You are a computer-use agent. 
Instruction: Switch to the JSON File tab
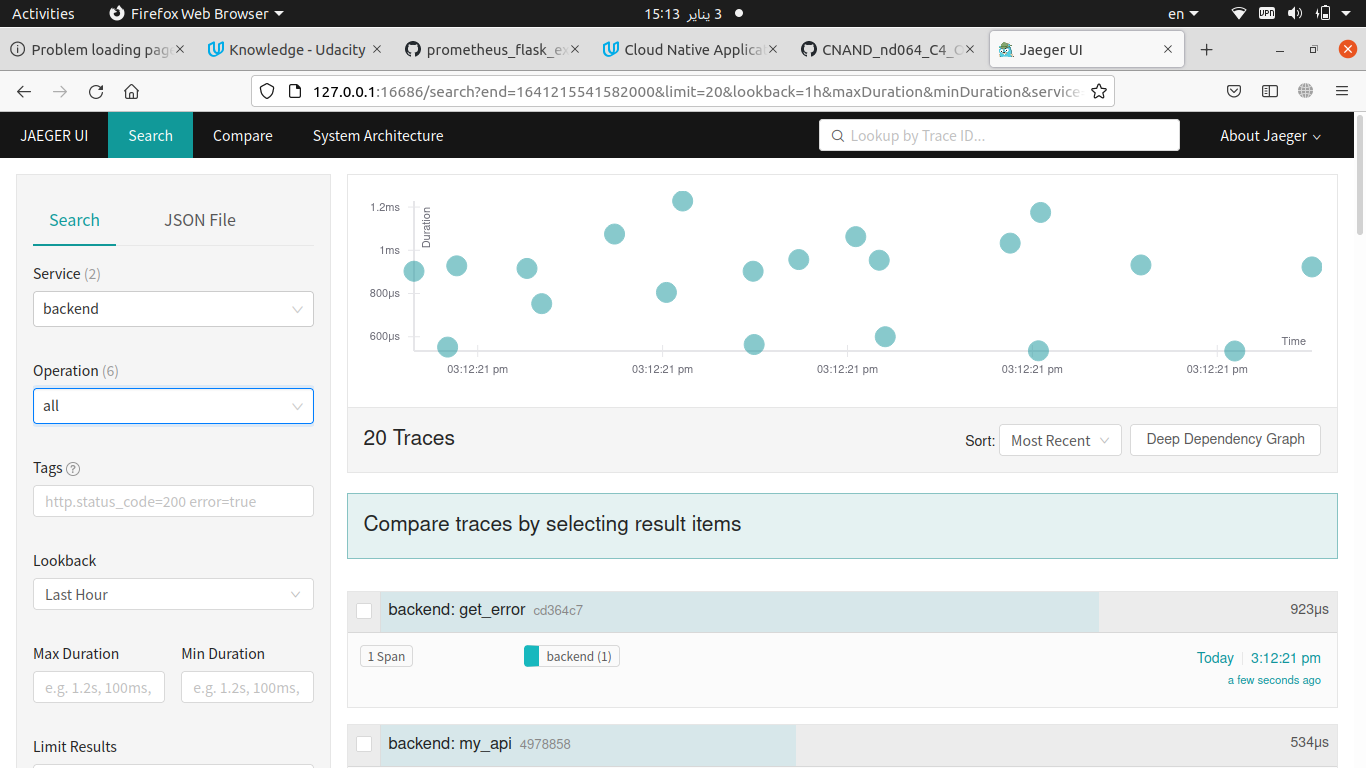199,220
